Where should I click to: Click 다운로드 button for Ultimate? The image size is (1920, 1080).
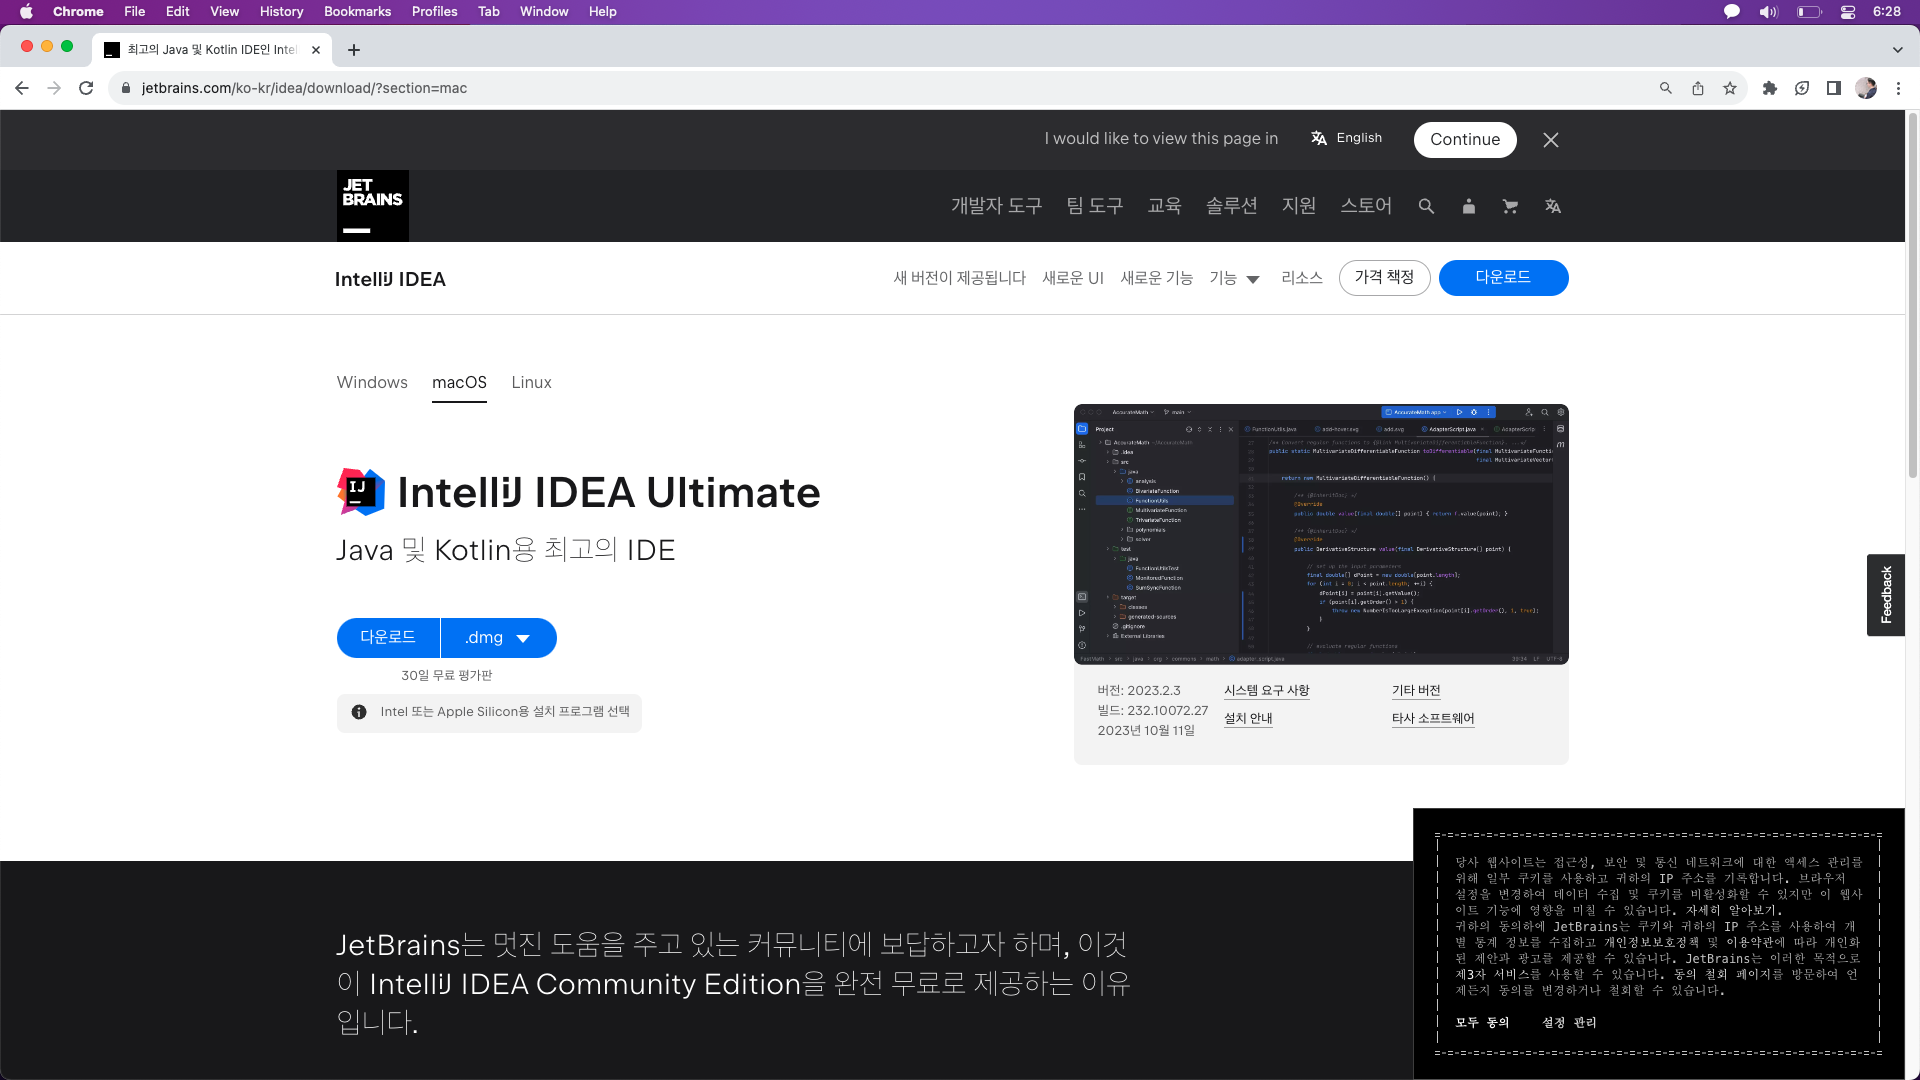[x=388, y=637]
